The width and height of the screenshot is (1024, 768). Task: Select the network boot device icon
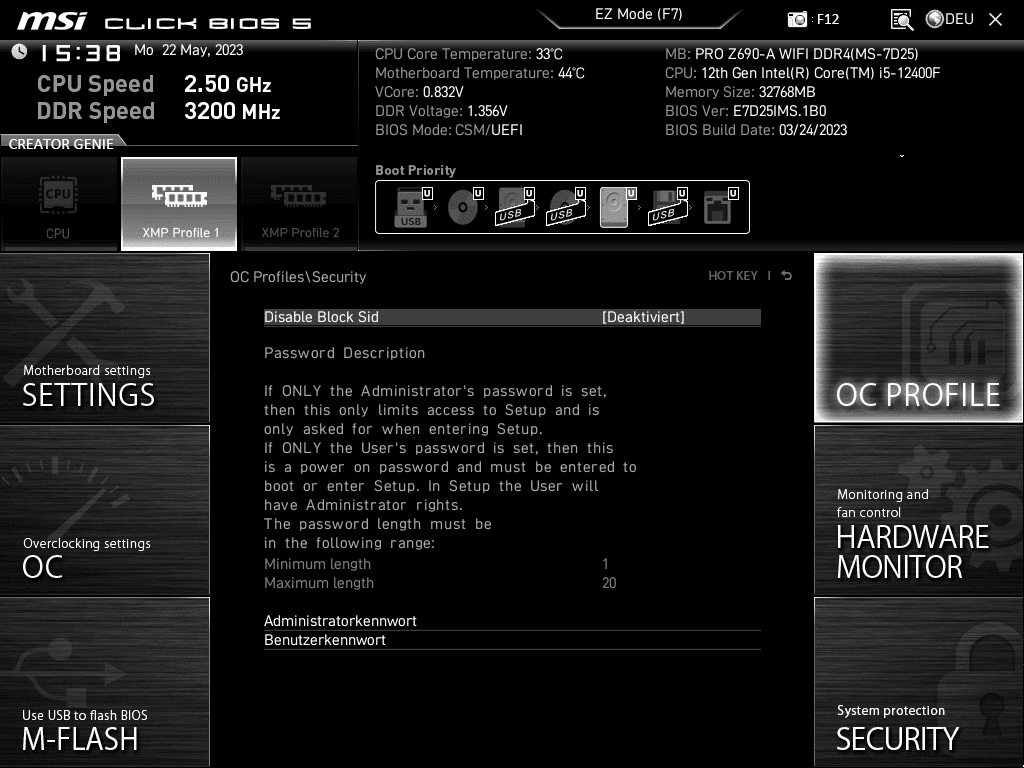tap(720, 207)
